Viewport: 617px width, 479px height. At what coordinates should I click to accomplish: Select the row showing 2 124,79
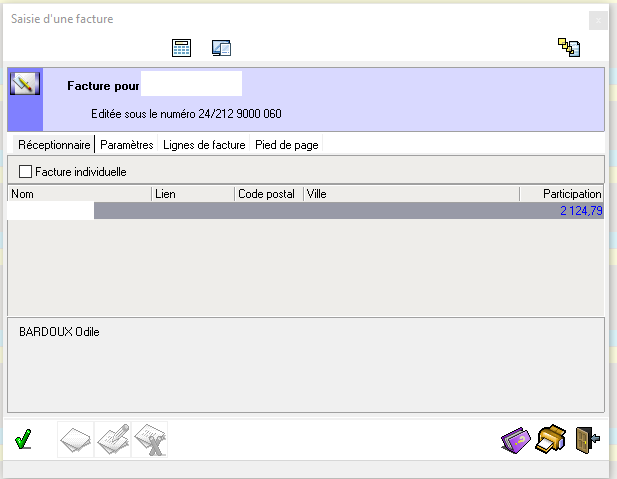click(348, 211)
